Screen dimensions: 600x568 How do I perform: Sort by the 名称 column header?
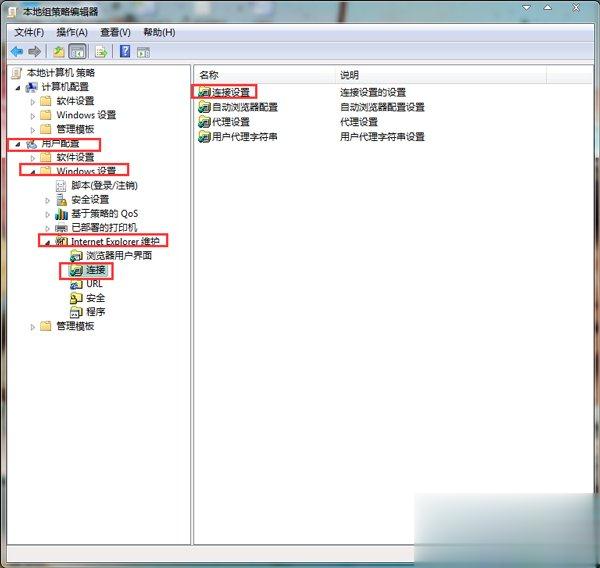[x=264, y=75]
